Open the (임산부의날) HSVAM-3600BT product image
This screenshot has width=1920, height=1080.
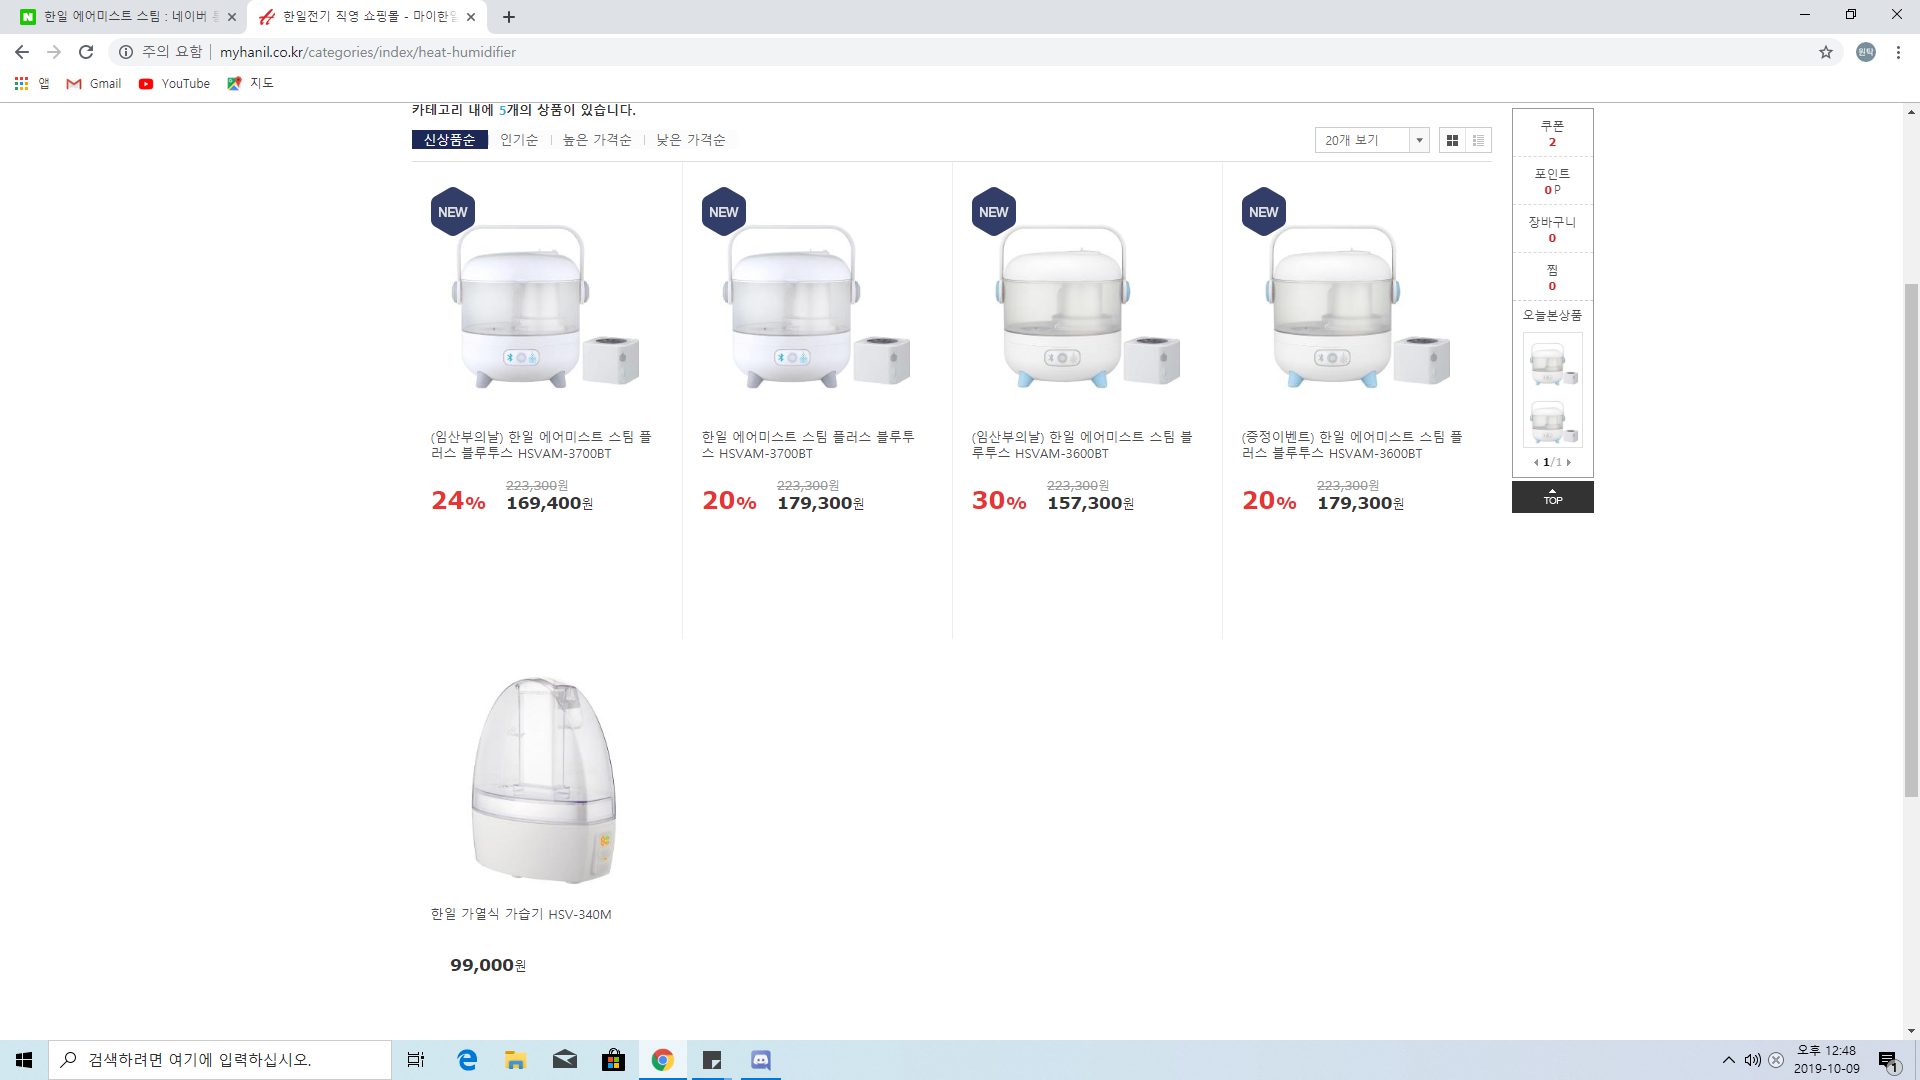(1087, 300)
